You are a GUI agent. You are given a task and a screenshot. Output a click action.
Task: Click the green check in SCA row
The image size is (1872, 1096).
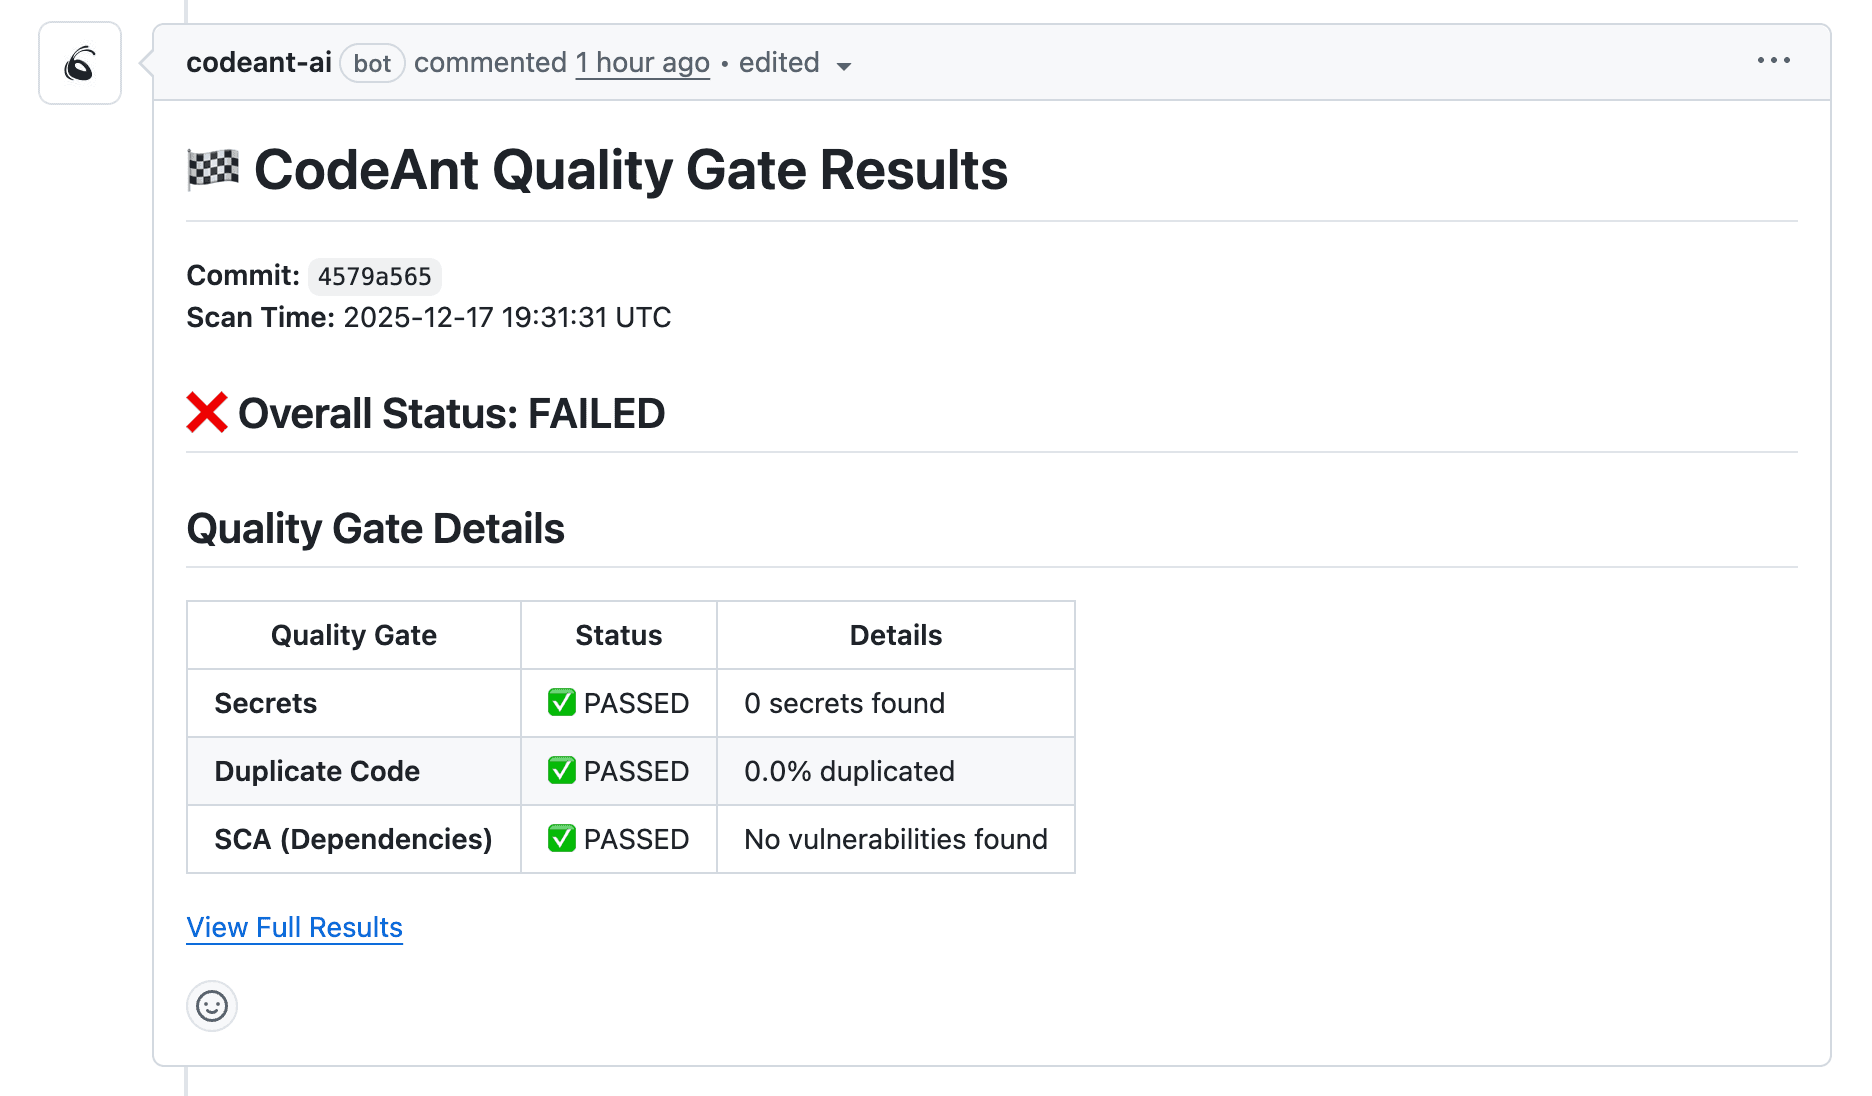pyautogui.click(x=562, y=838)
